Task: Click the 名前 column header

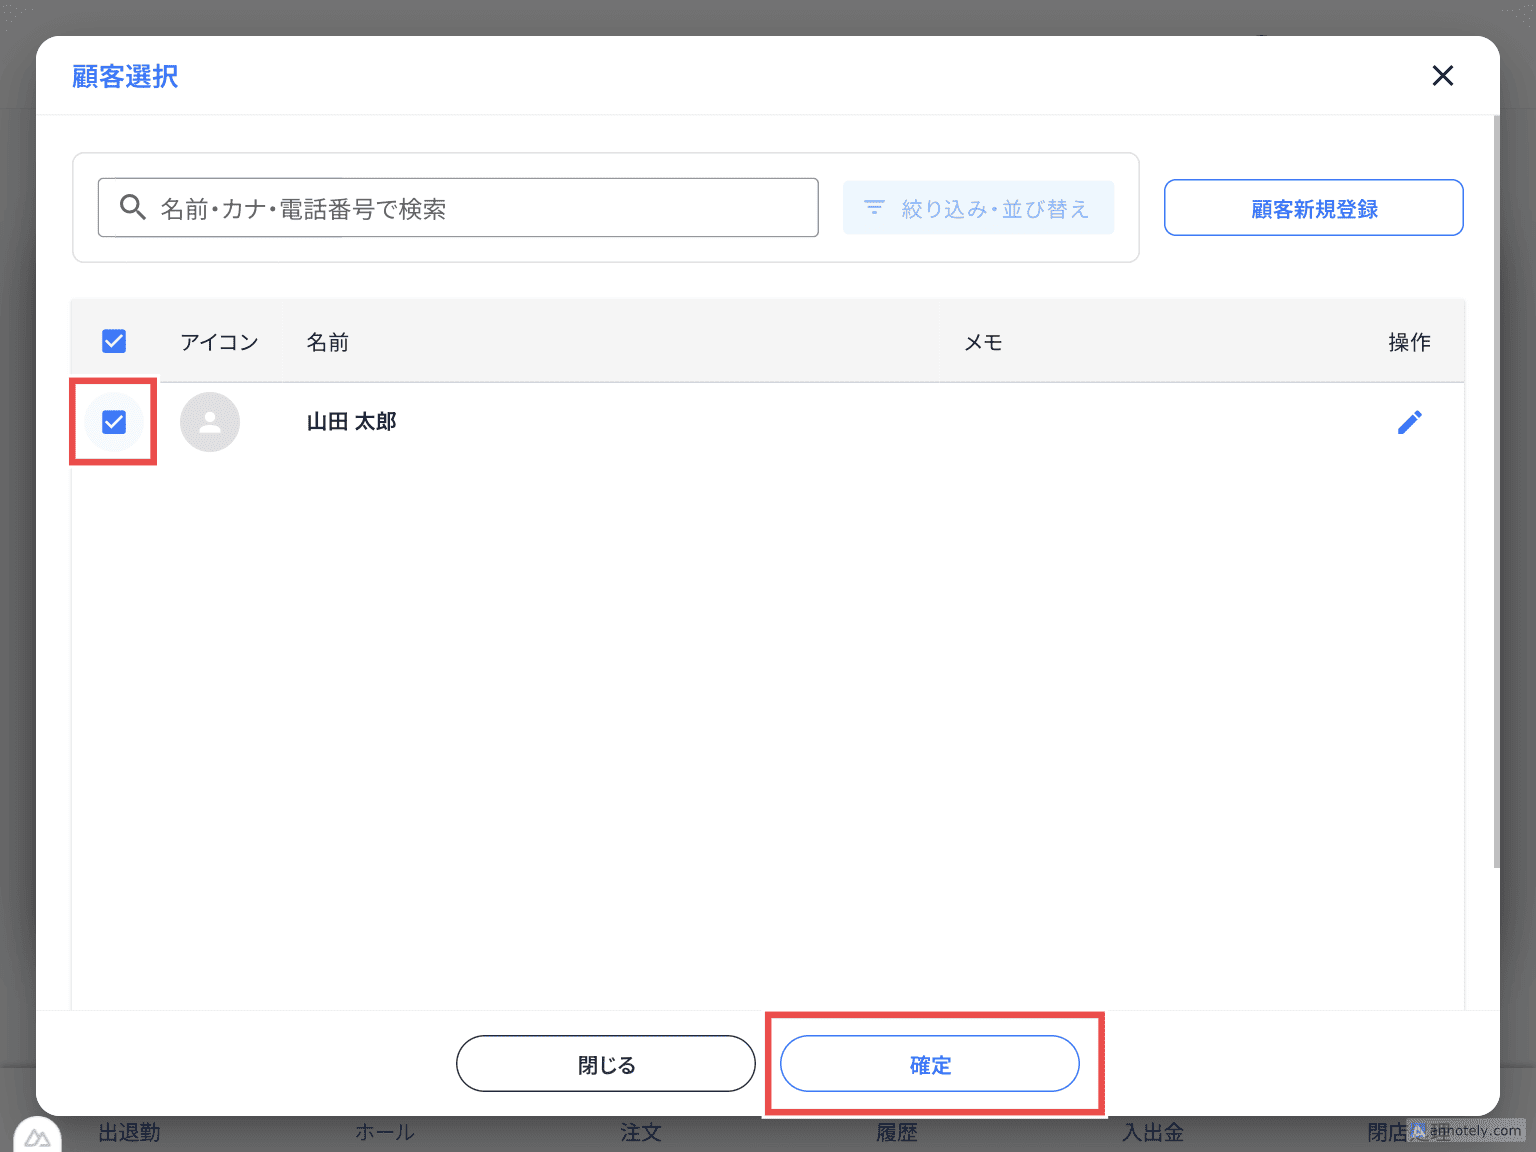Action: coord(327,342)
